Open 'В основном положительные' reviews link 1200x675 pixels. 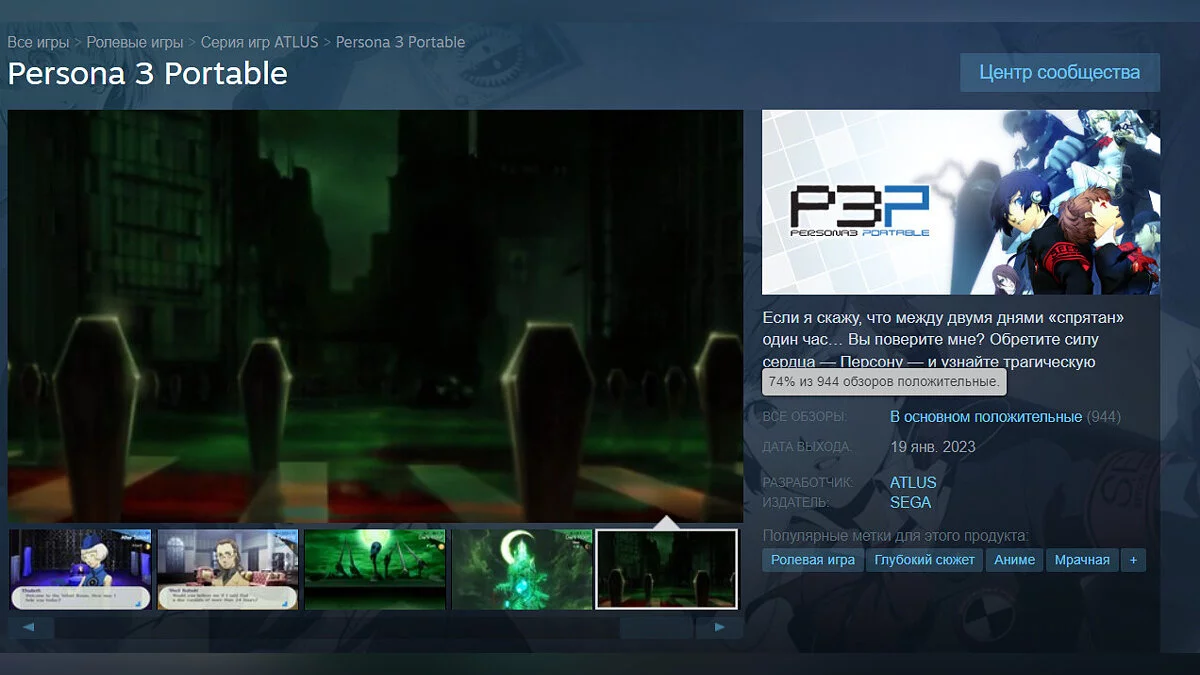click(x=986, y=416)
